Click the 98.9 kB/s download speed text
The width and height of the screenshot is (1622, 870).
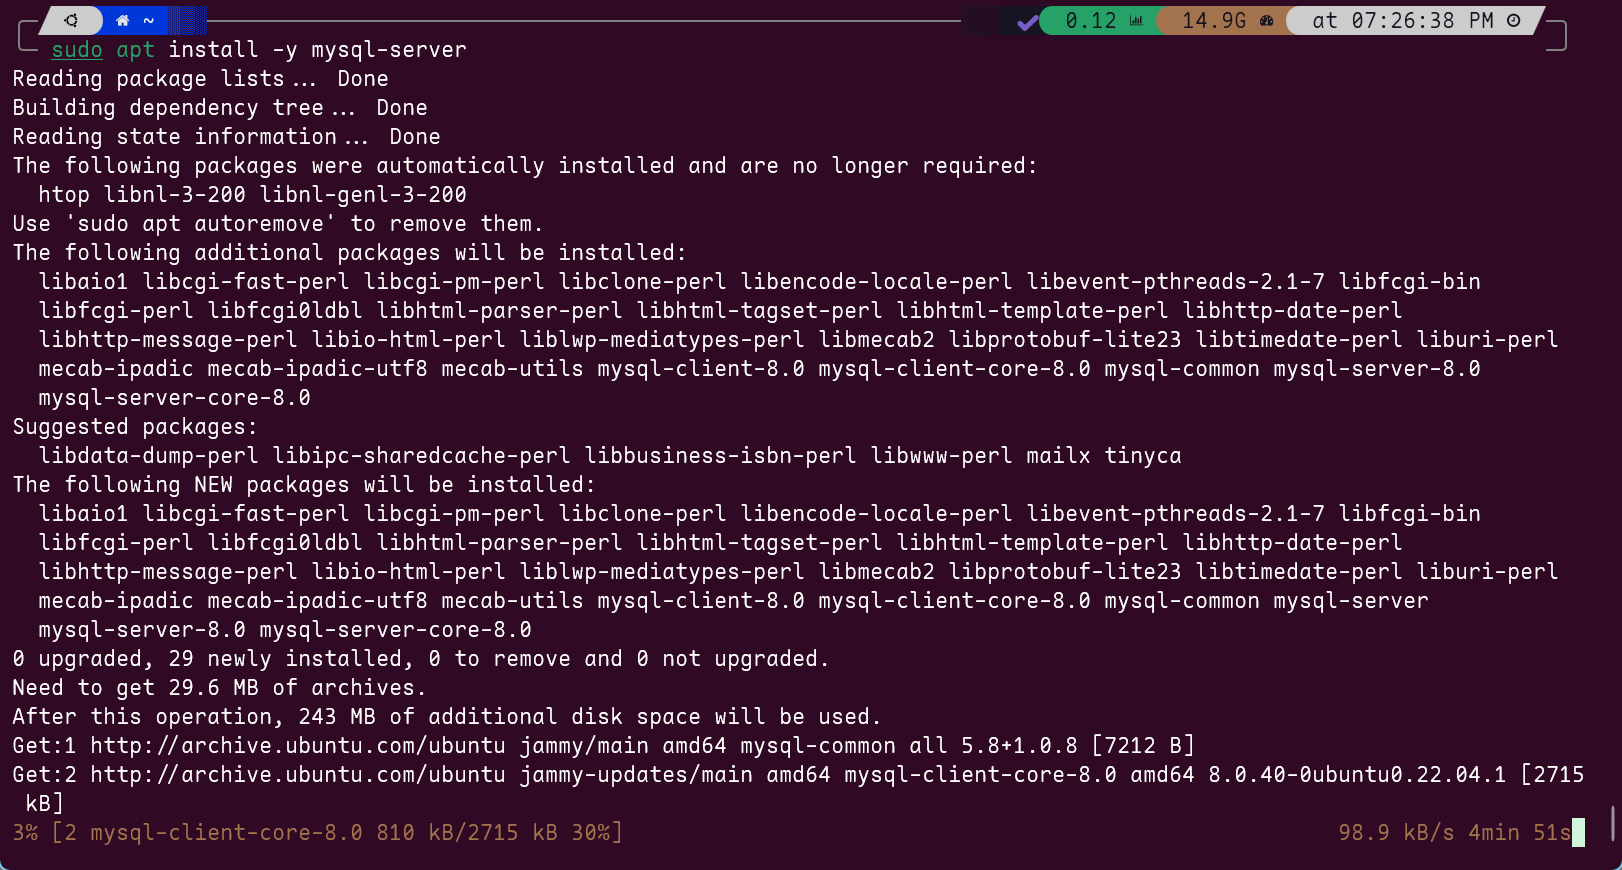click(1396, 833)
